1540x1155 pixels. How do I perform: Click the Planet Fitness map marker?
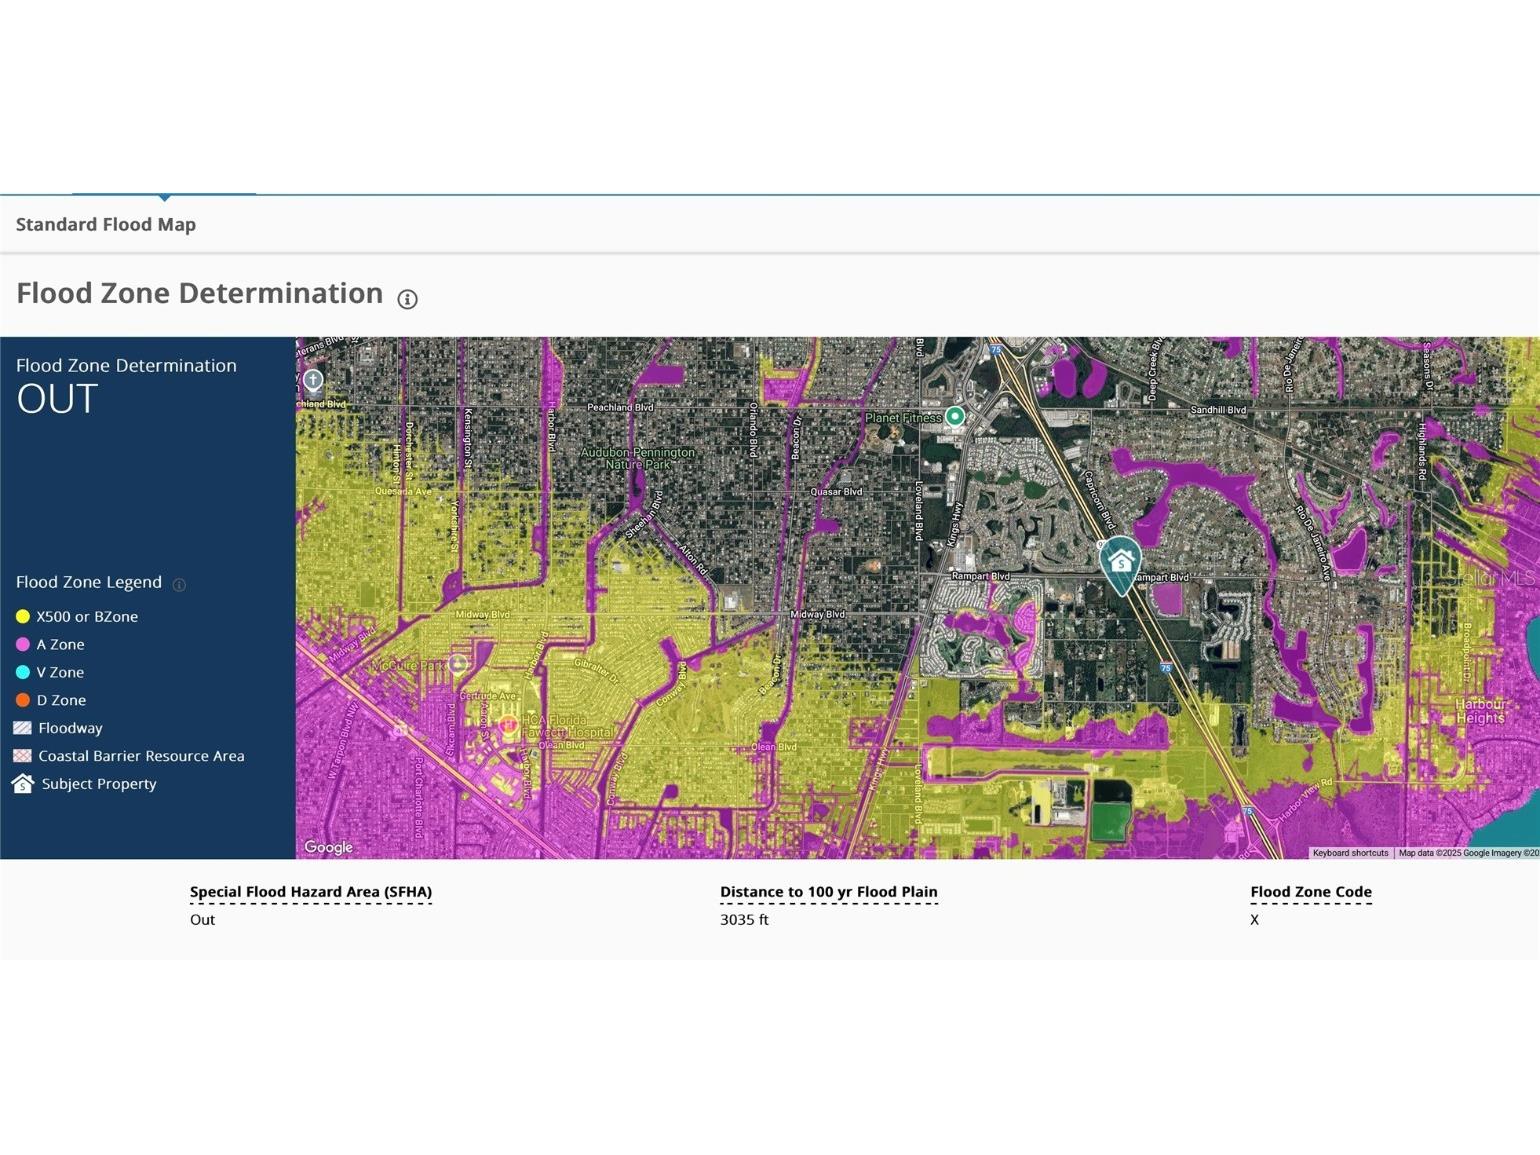pos(955,417)
